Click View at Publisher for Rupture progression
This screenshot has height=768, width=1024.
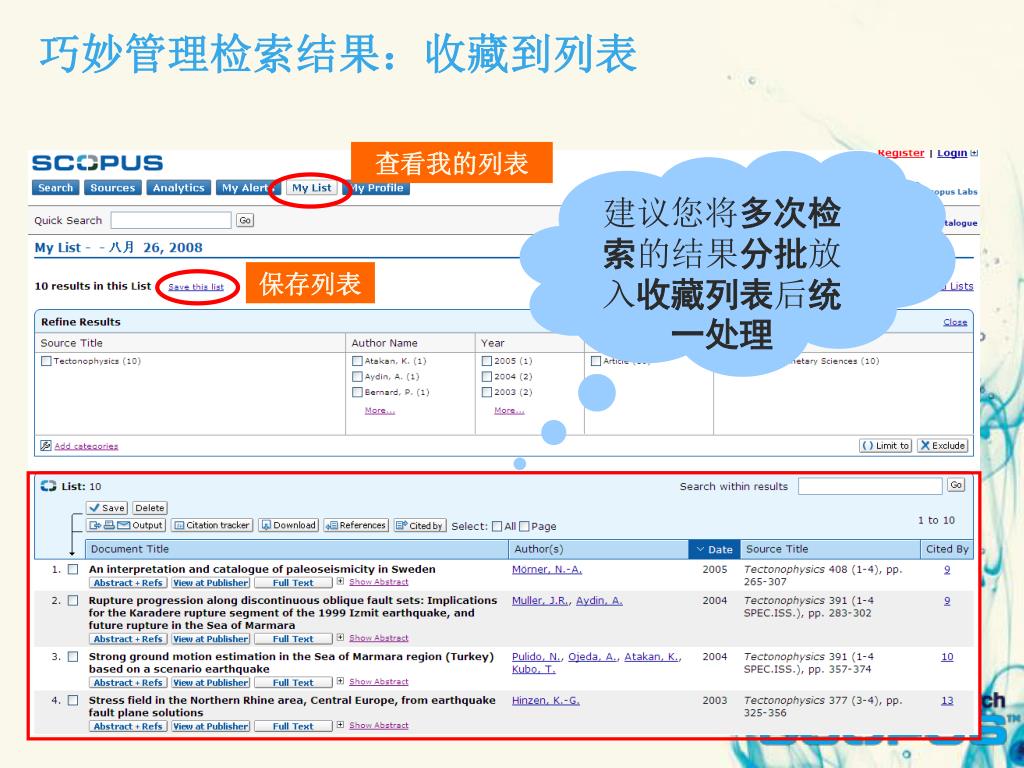tap(211, 639)
